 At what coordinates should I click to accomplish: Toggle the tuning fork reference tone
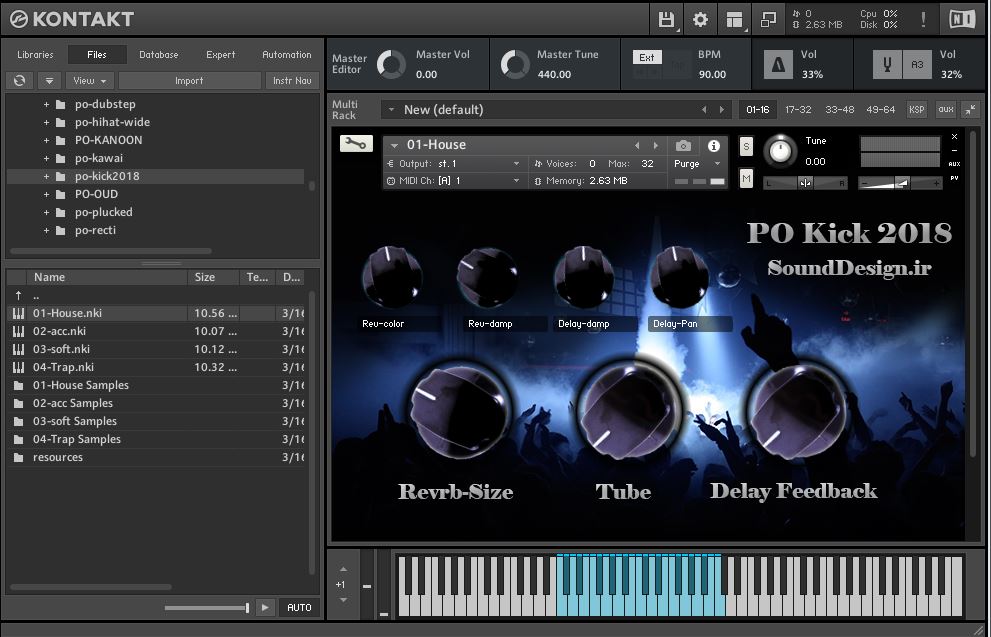887,64
